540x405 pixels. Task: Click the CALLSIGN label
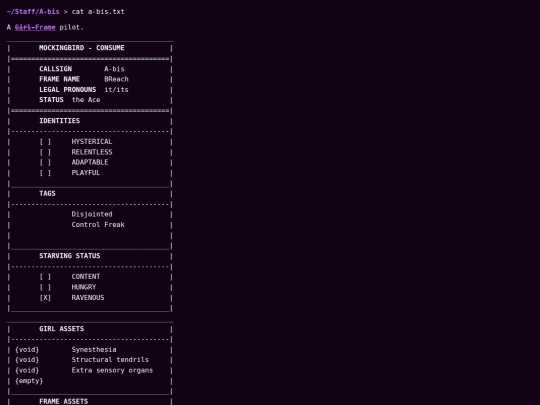(x=55, y=69)
